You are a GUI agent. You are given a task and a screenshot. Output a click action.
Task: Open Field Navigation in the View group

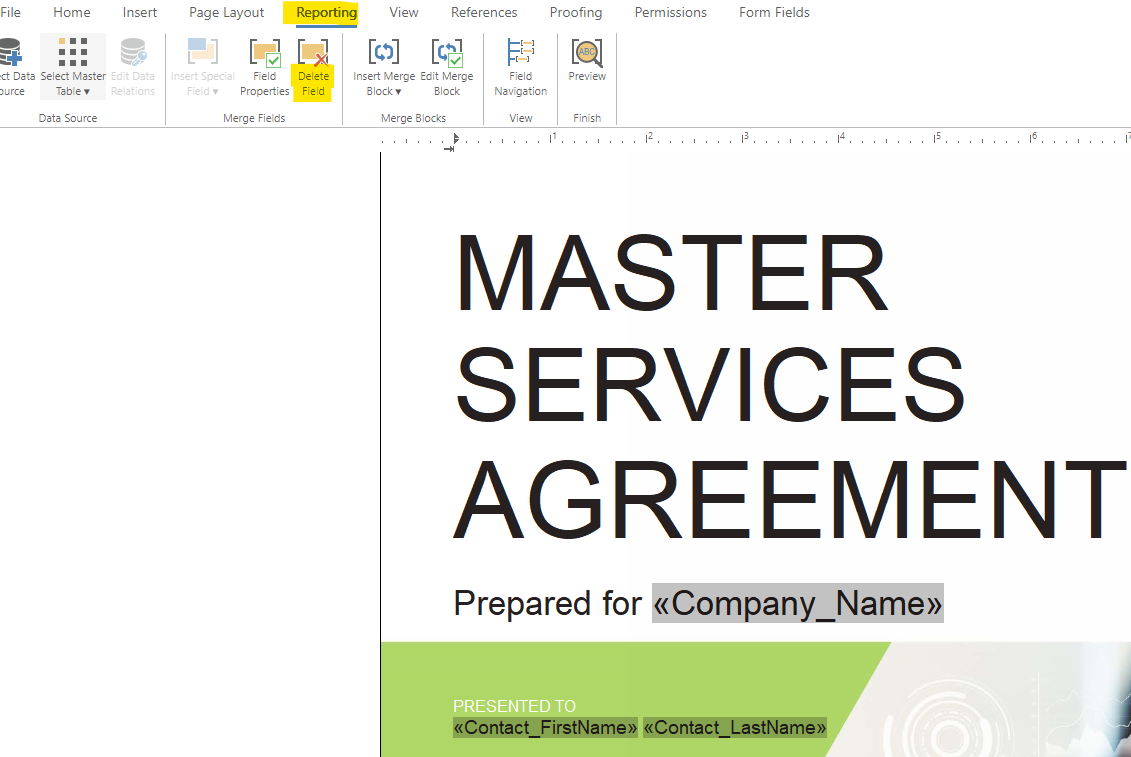[x=520, y=65]
